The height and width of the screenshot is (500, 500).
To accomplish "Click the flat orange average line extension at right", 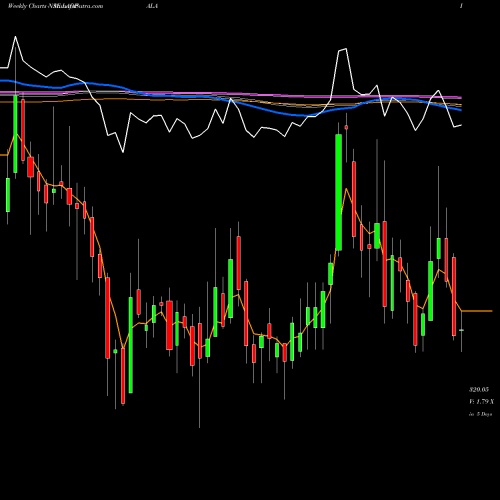I will [477, 311].
